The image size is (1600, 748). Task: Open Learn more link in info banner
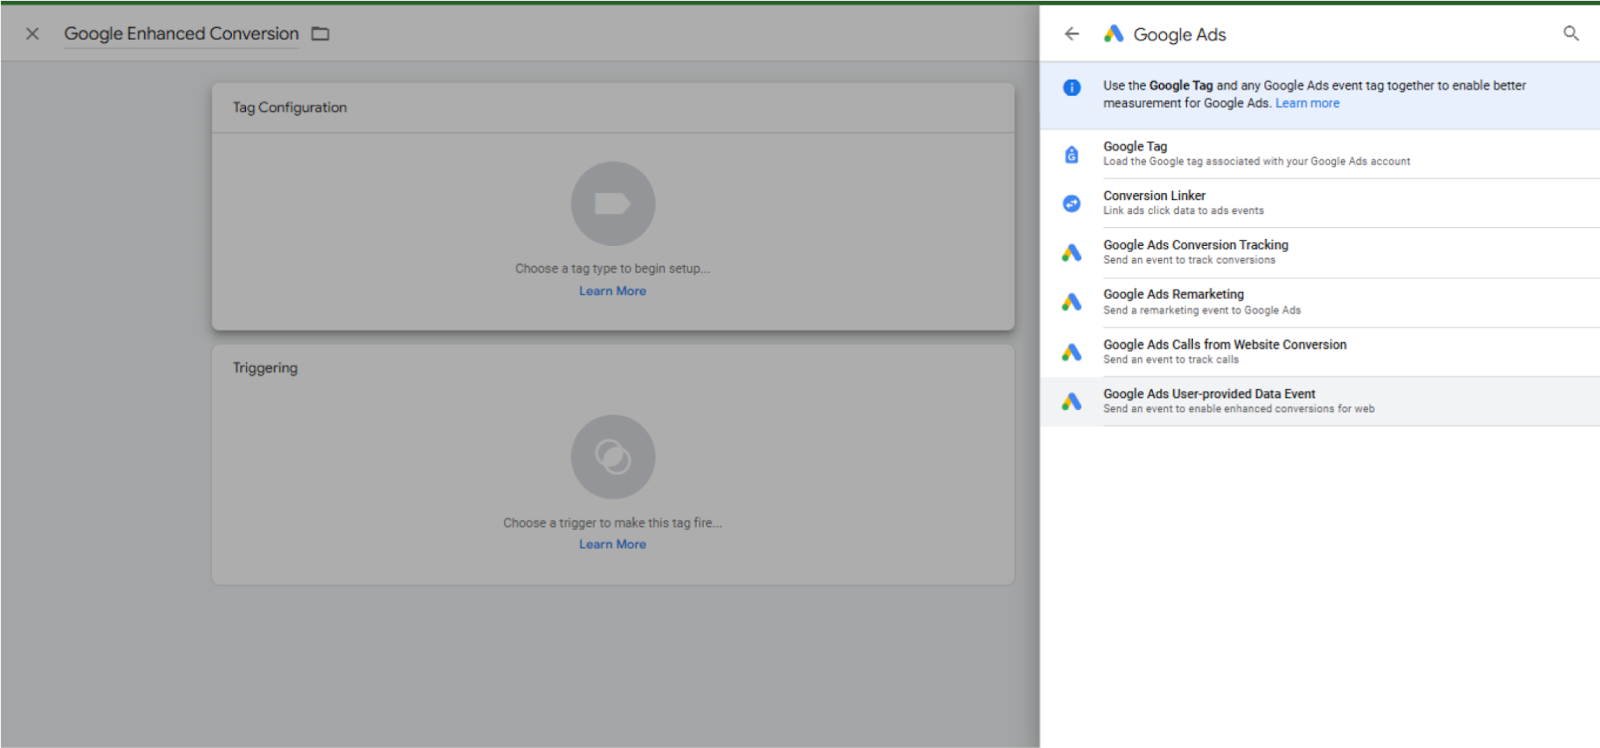point(1307,103)
